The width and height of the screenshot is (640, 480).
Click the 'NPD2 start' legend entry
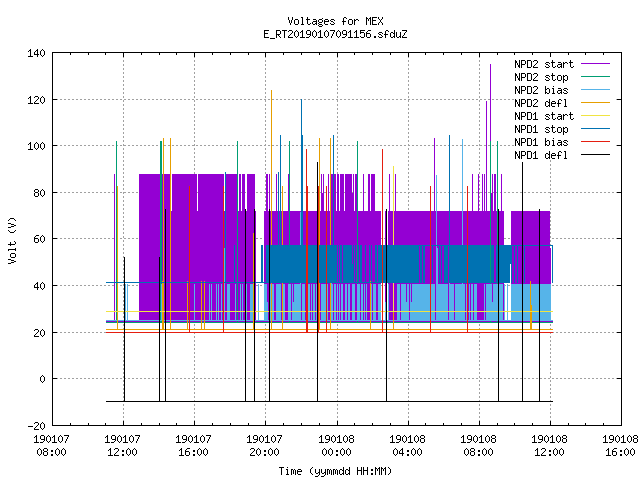click(544, 64)
